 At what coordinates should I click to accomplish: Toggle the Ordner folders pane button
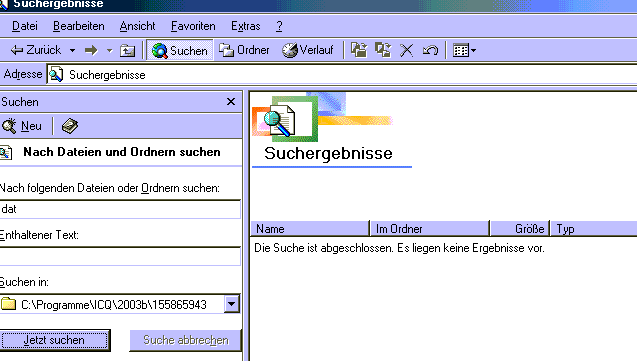point(244,50)
